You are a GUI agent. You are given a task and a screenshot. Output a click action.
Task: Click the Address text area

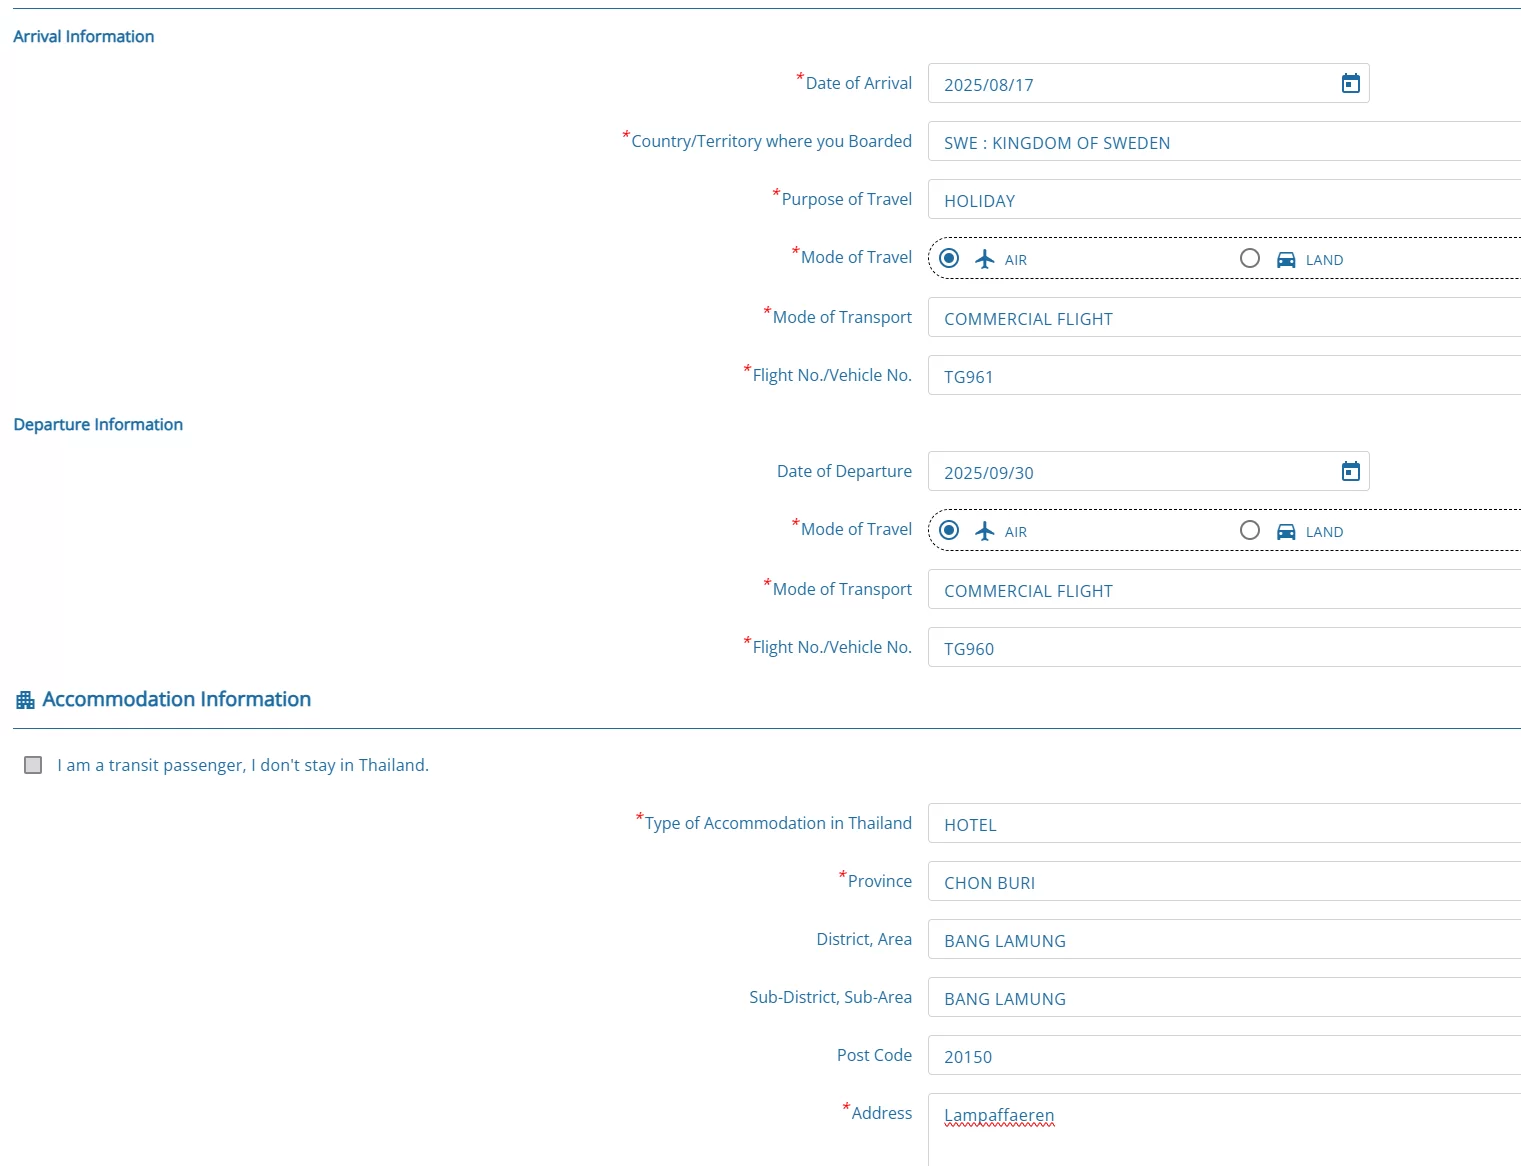[1222, 1135]
